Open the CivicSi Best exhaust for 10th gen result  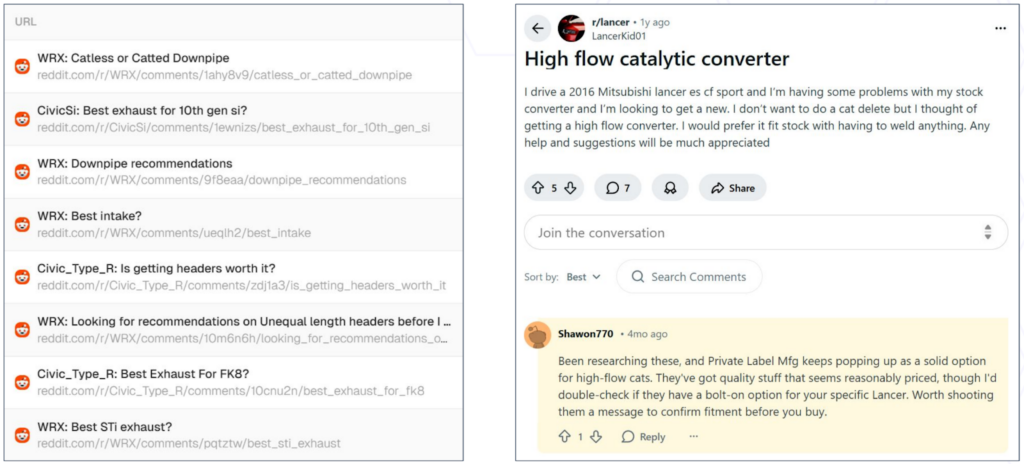click(142, 111)
